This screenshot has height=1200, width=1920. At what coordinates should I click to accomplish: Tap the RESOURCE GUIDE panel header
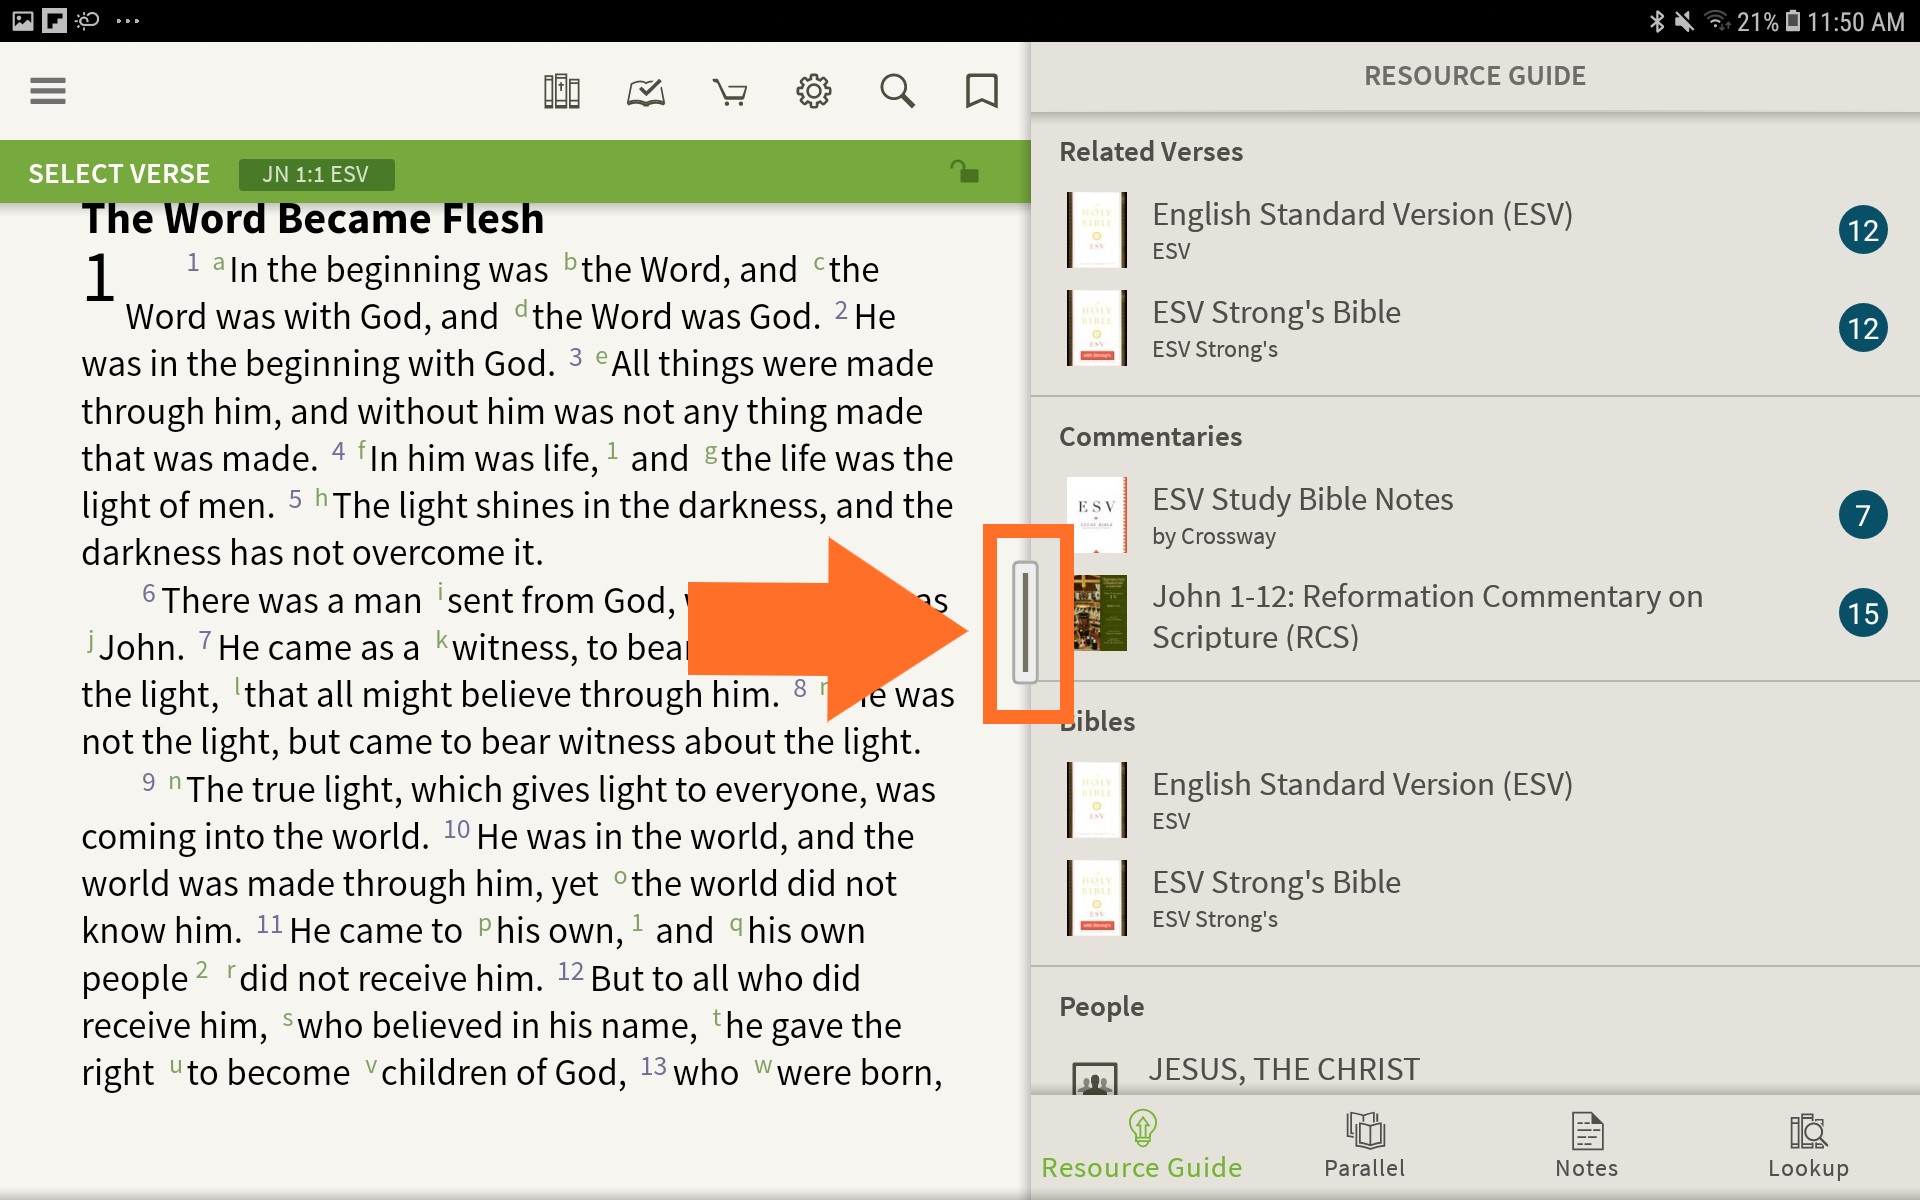coord(1475,76)
